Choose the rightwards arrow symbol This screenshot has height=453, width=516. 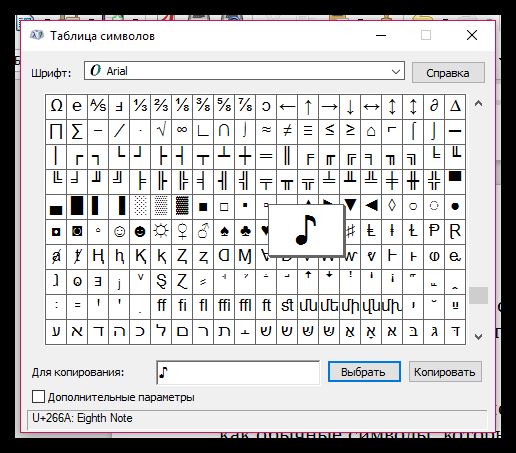pyautogui.click(x=329, y=106)
